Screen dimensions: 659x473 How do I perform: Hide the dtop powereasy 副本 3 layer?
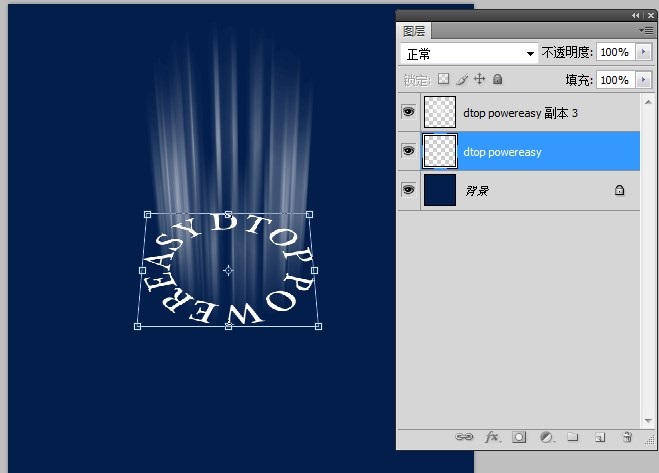(x=408, y=113)
